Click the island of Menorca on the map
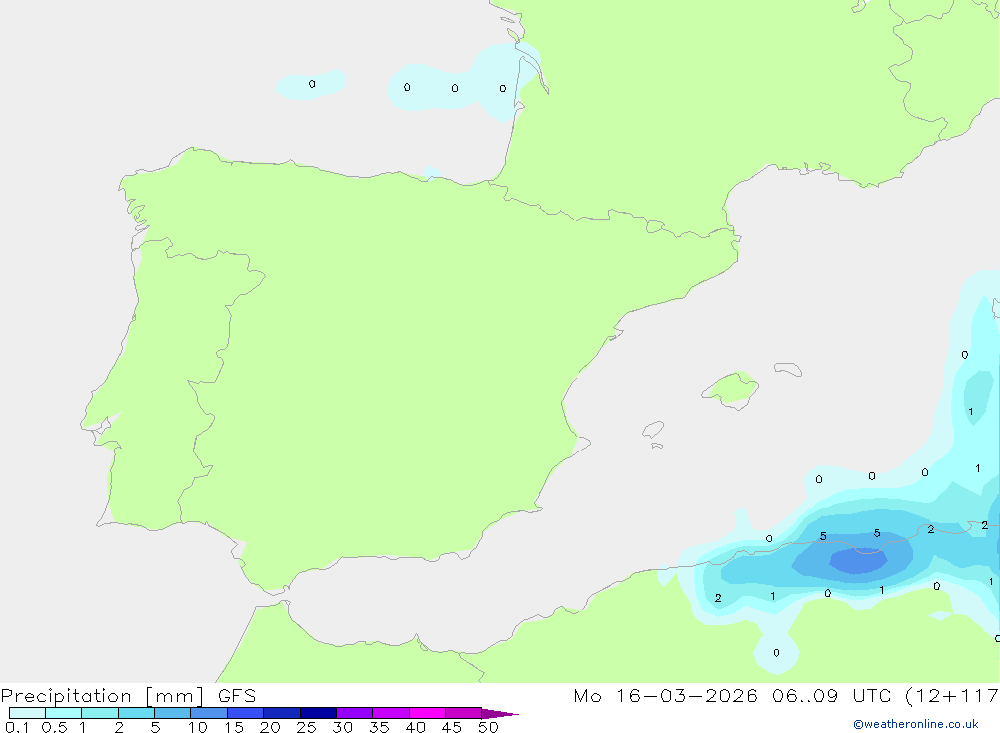 [x=788, y=369]
